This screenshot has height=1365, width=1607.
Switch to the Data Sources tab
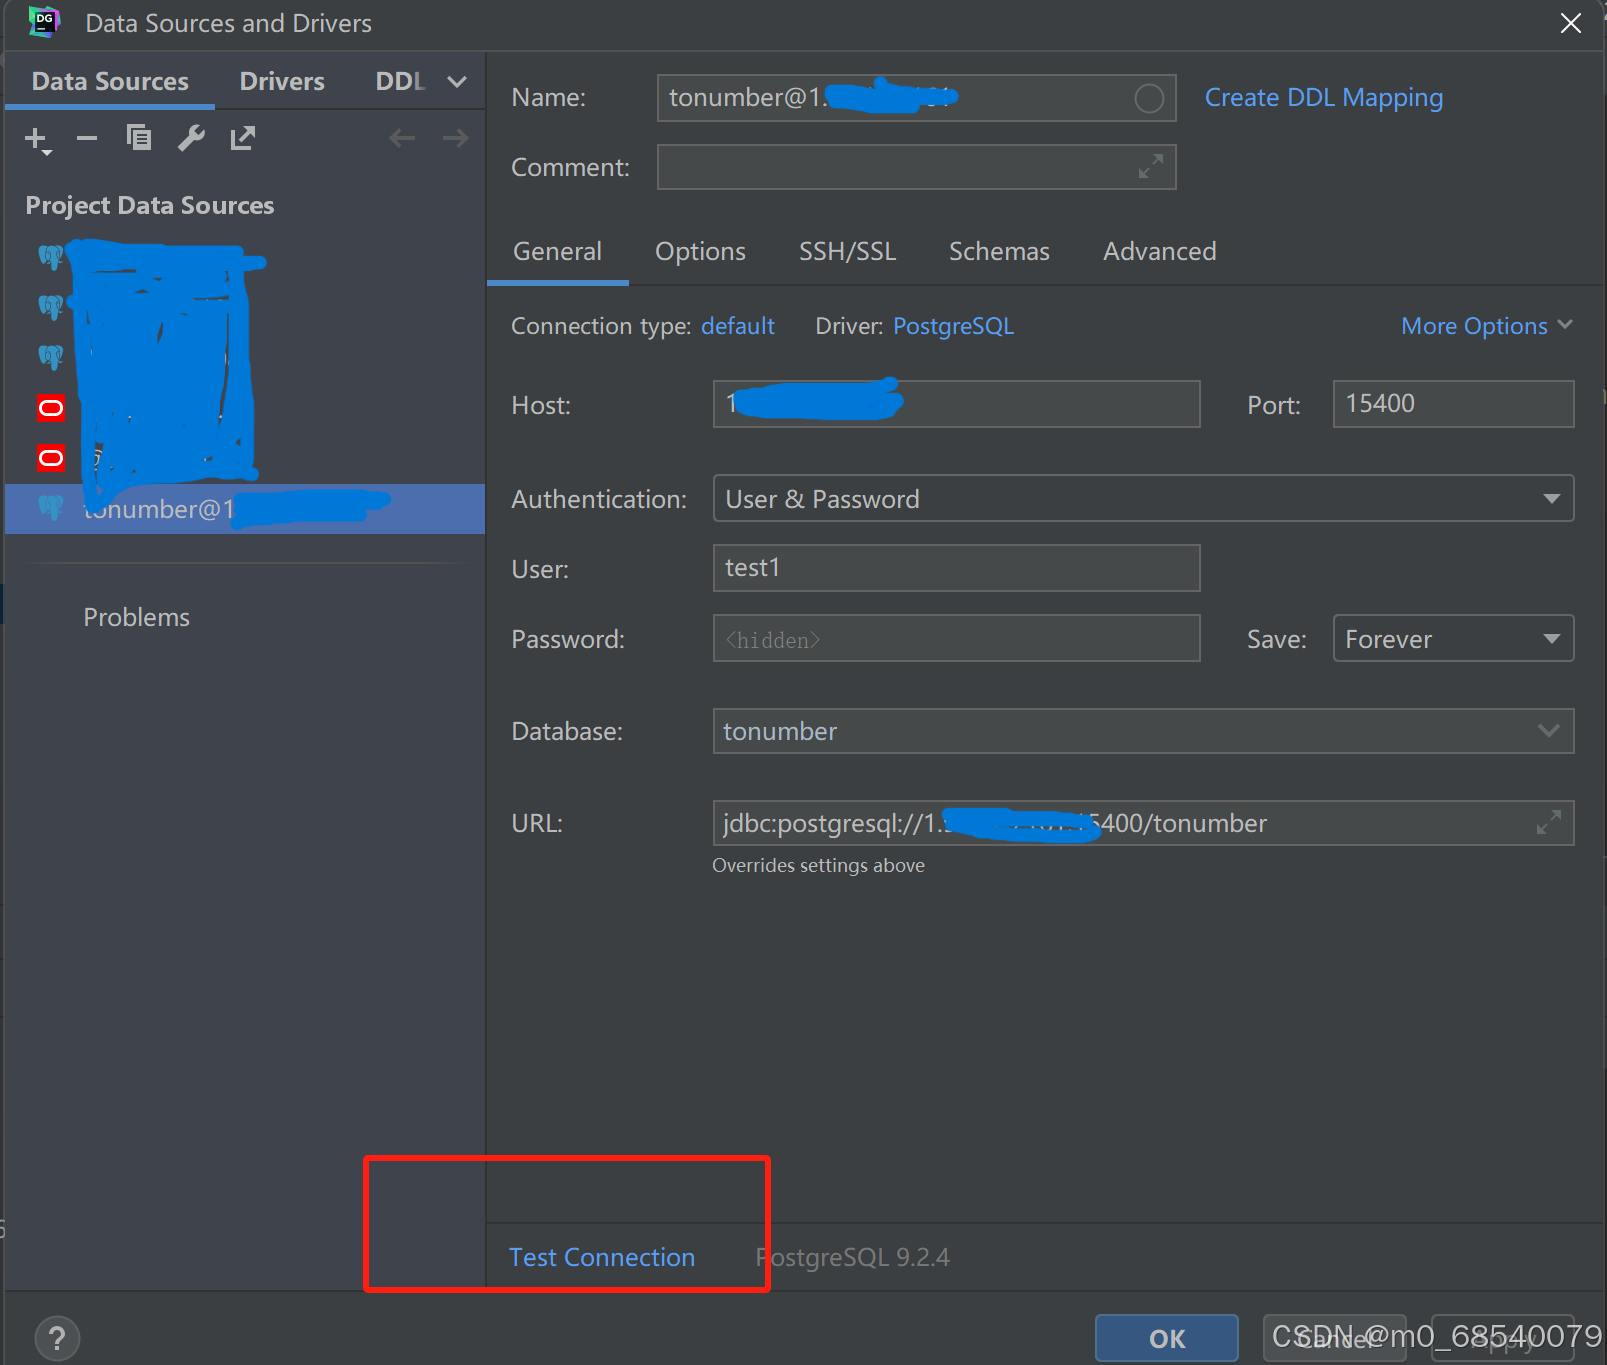click(110, 81)
